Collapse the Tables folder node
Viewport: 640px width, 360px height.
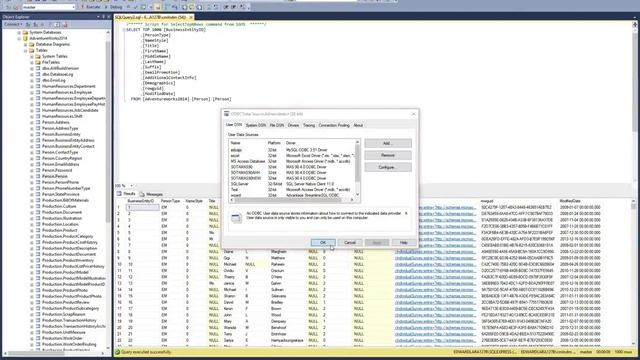pyautogui.click(x=25, y=50)
